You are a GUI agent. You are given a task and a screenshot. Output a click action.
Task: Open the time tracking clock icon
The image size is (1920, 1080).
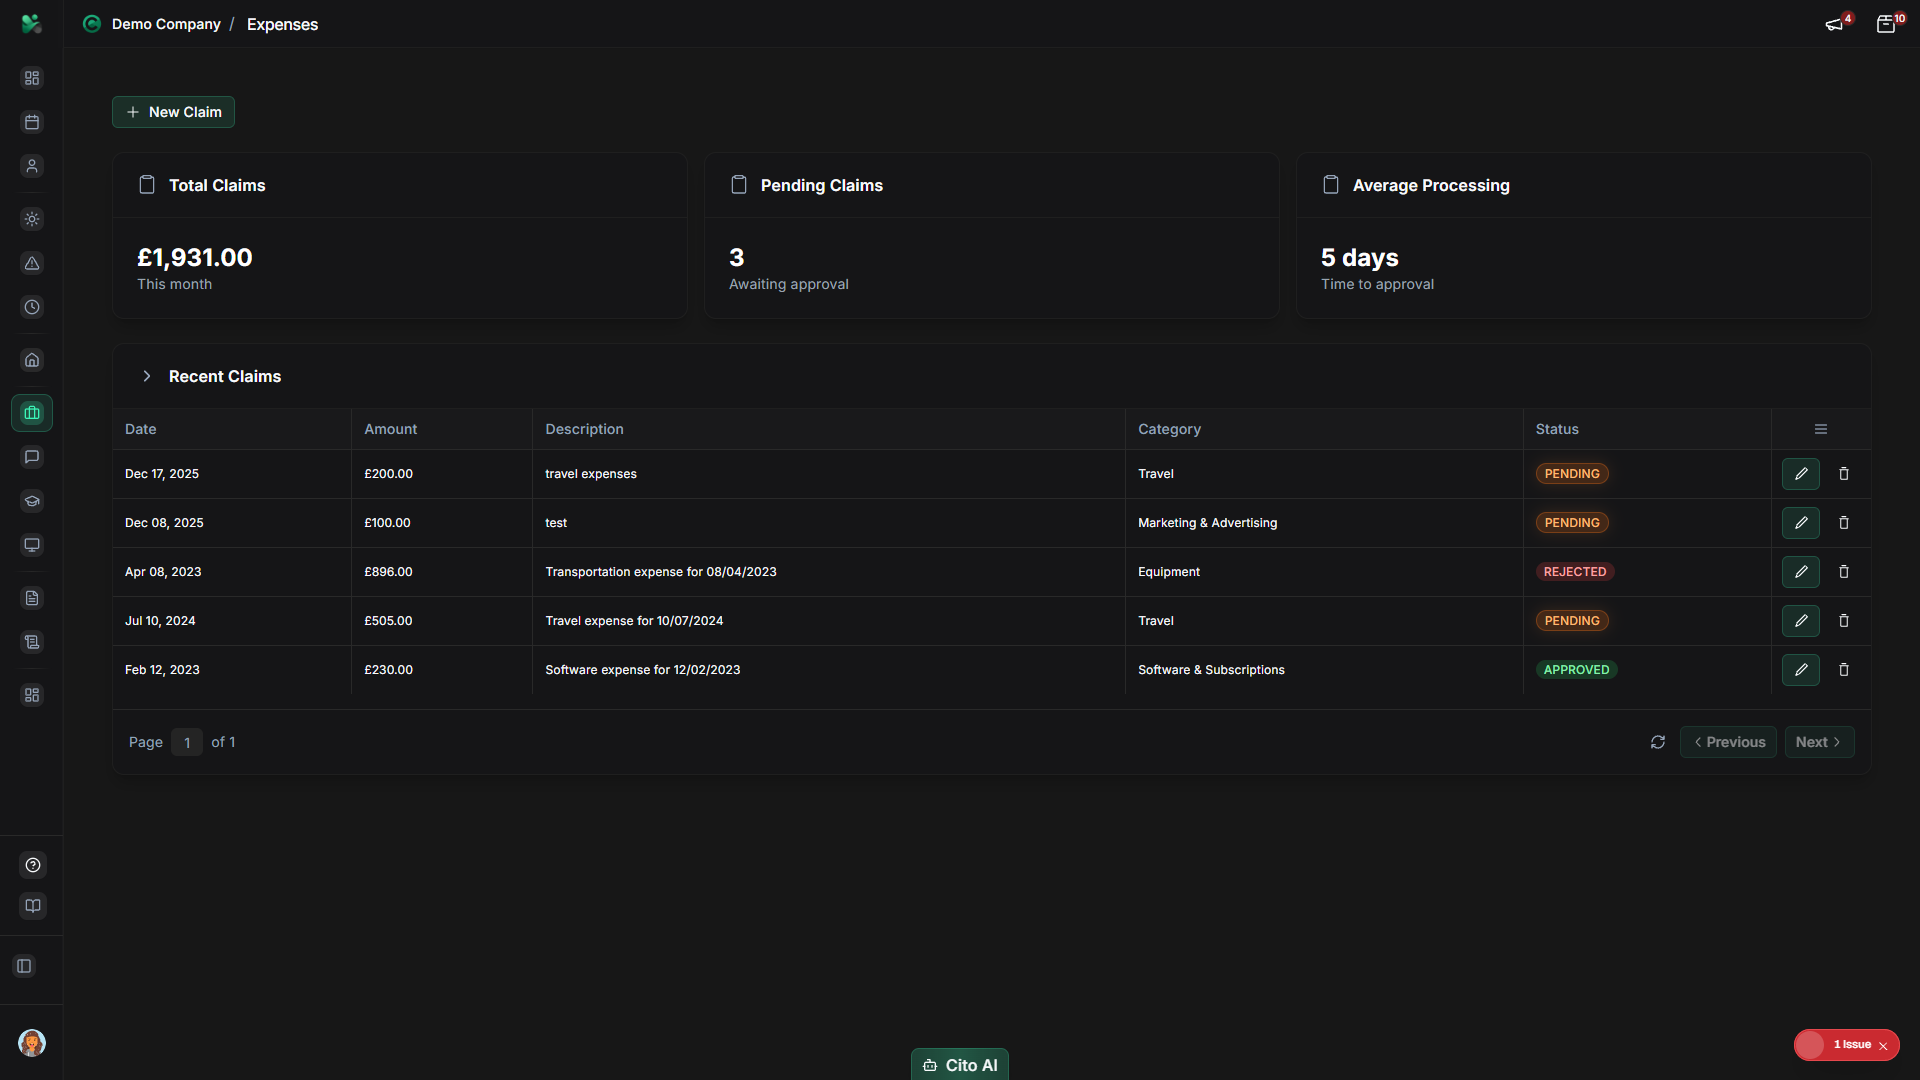coord(32,307)
